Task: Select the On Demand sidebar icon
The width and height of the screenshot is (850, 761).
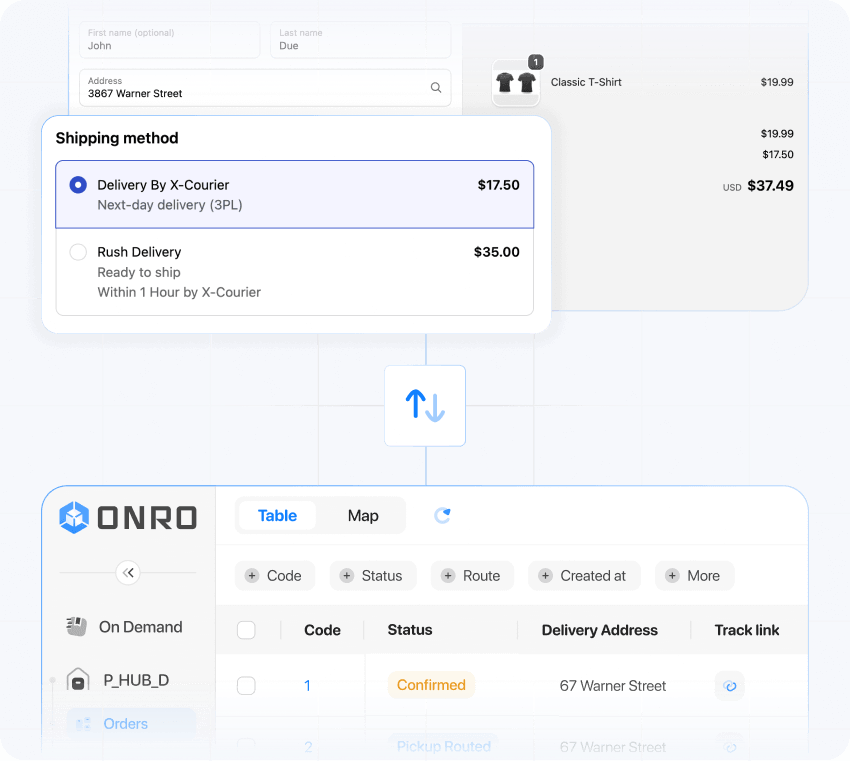Action: (75, 627)
